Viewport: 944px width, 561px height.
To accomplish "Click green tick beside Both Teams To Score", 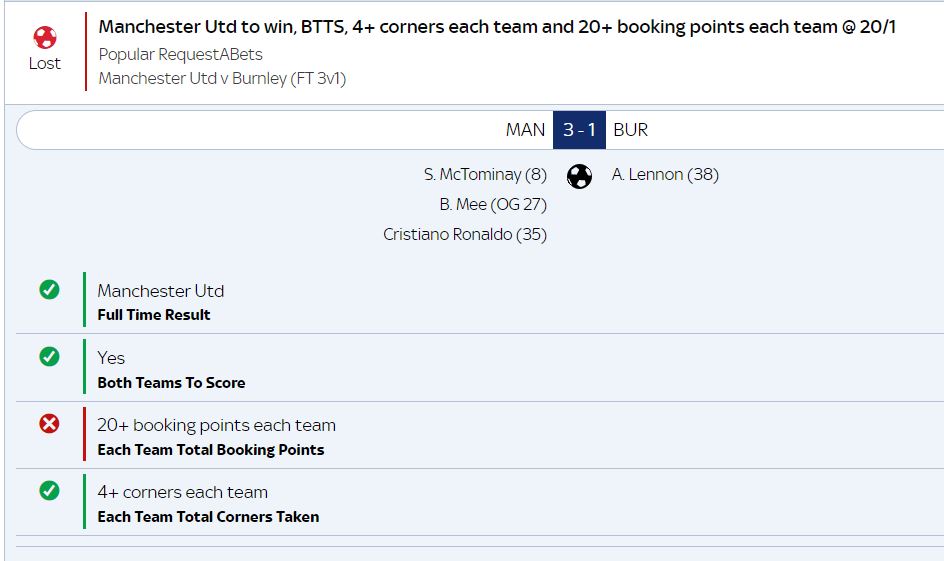I will (49, 356).
